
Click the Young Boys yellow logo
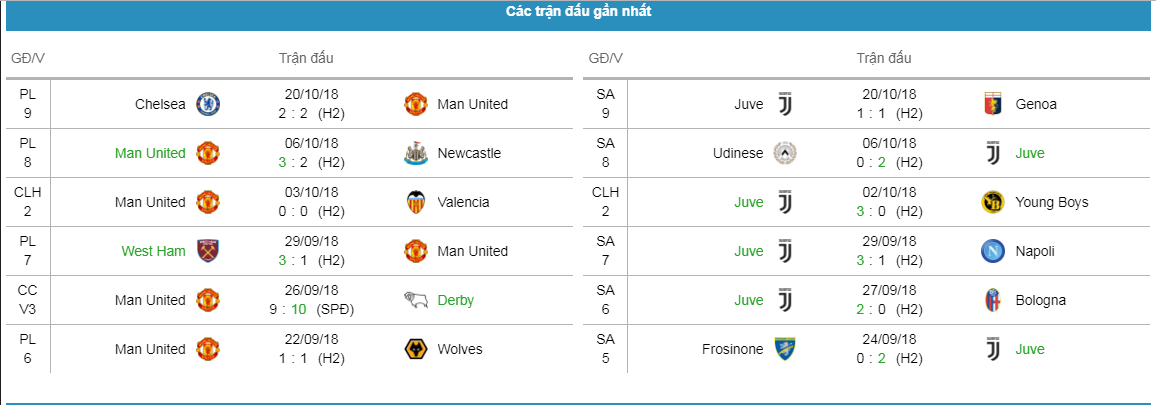tap(994, 202)
